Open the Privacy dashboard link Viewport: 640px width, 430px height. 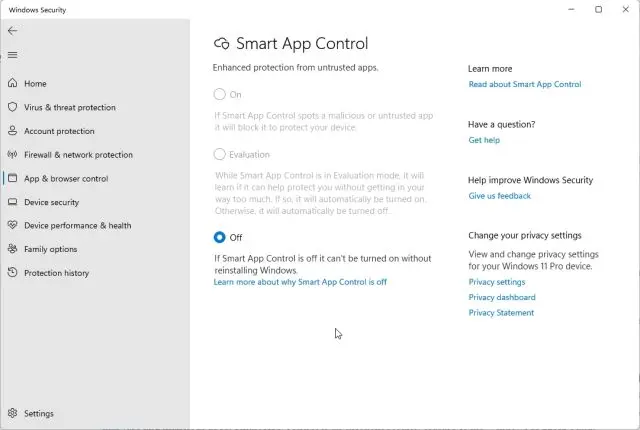point(502,297)
